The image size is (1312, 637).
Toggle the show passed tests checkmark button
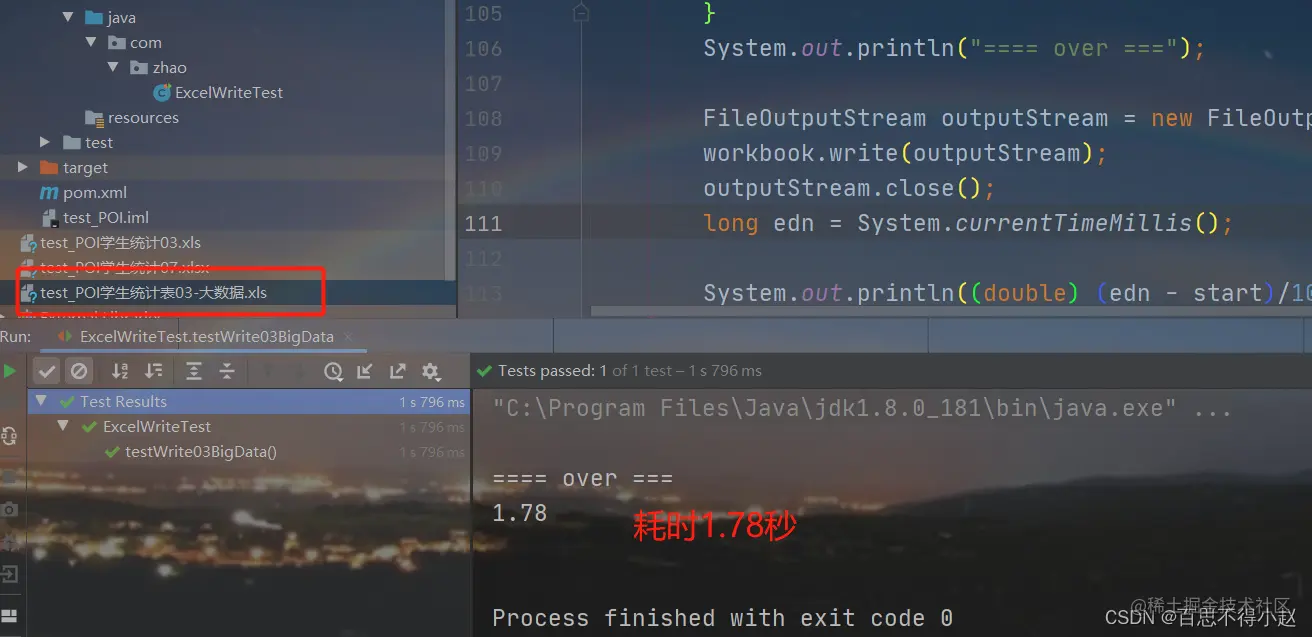47,371
